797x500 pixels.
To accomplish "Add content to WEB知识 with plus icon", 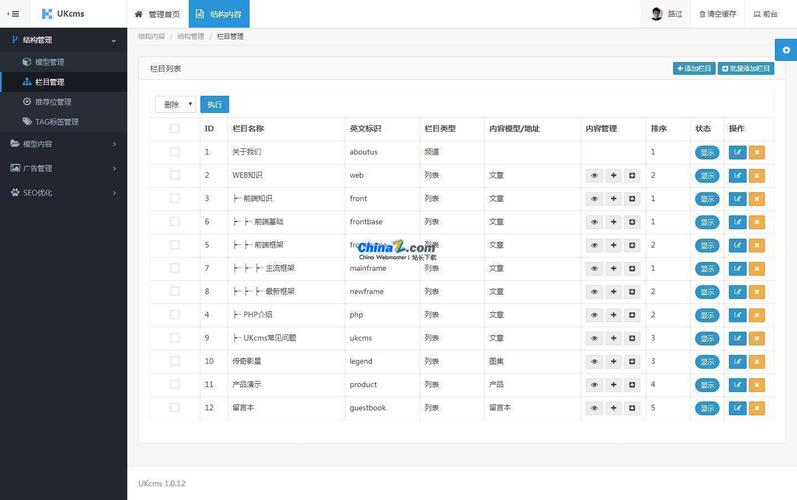I will pos(614,175).
